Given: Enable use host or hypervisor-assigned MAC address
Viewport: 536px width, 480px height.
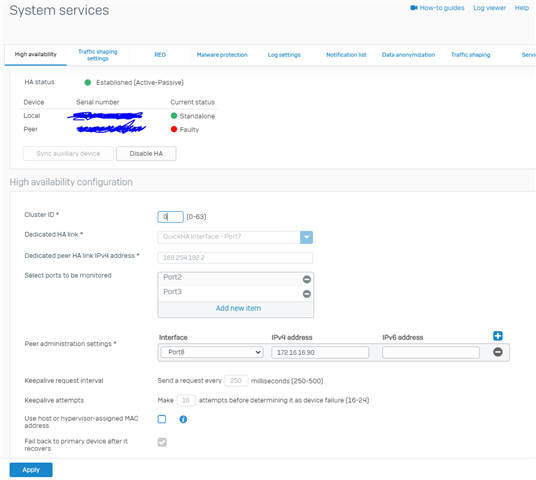Looking at the screenshot, I should [162, 419].
